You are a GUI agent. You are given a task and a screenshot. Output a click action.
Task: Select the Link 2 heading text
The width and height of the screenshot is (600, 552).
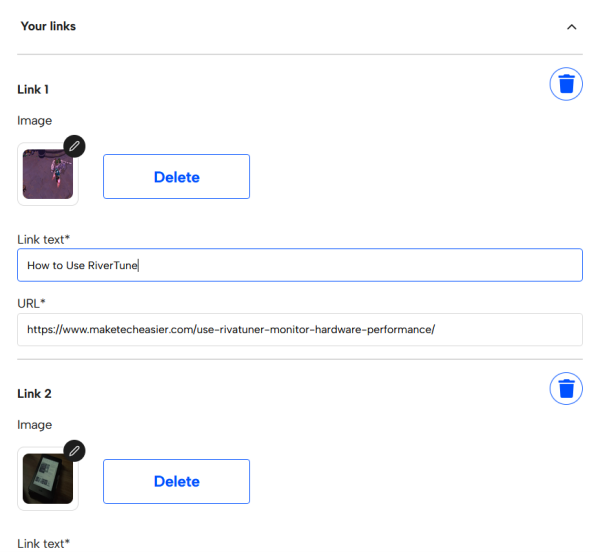tap(34, 394)
